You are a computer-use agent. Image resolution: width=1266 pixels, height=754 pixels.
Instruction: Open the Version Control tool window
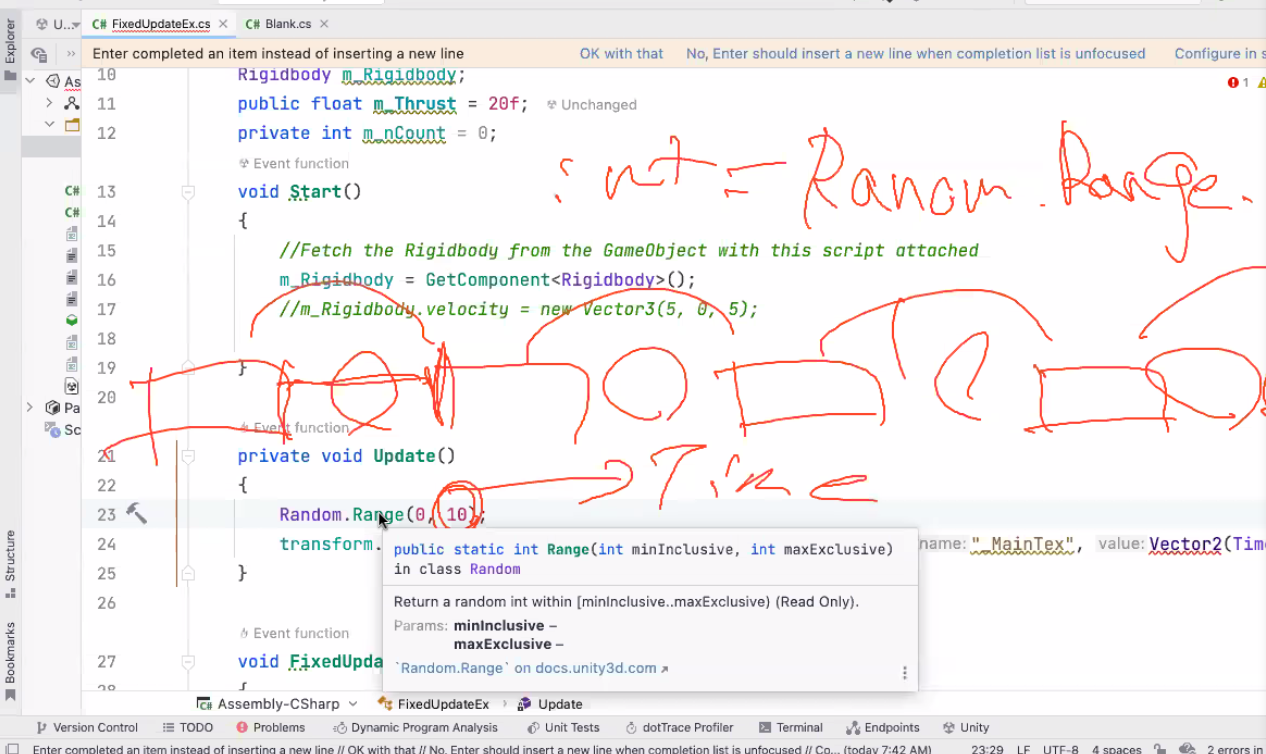tap(86, 728)
